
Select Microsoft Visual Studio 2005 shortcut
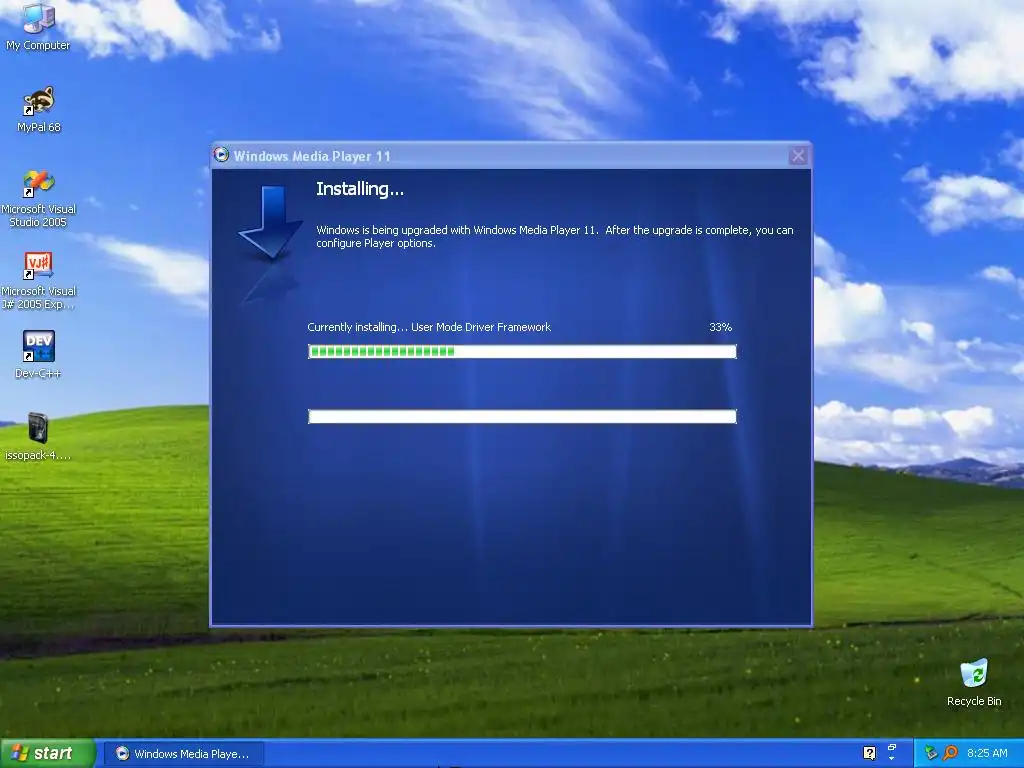tap(39, 198)
